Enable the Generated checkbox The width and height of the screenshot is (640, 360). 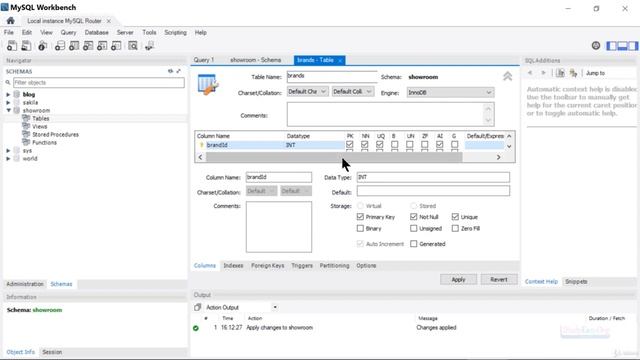pyautogui.click(x=413, y=244)
